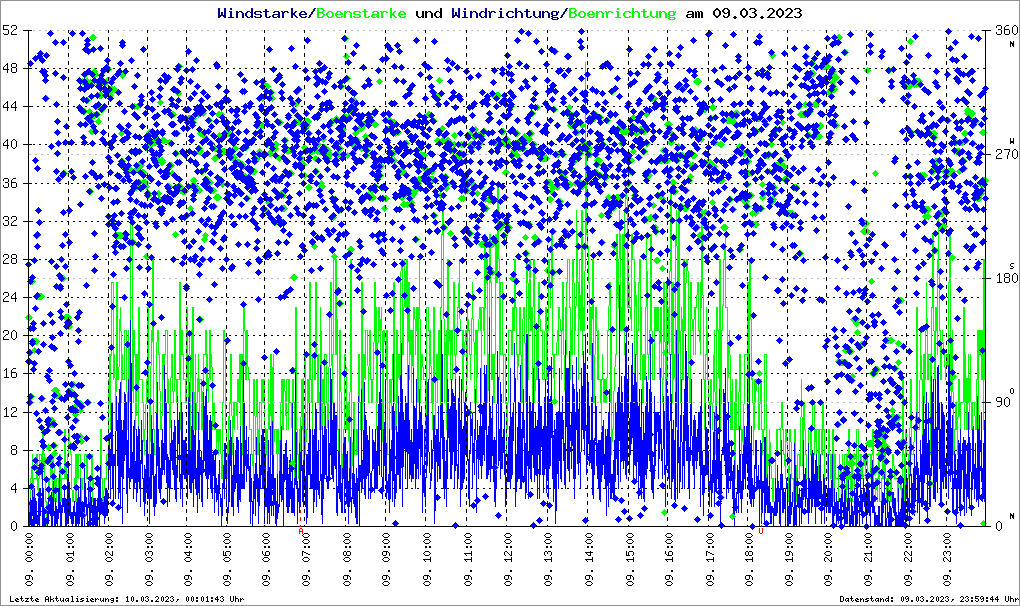Click the time label "09. 08:00"

pyautogui.click(x=348, y=559)
